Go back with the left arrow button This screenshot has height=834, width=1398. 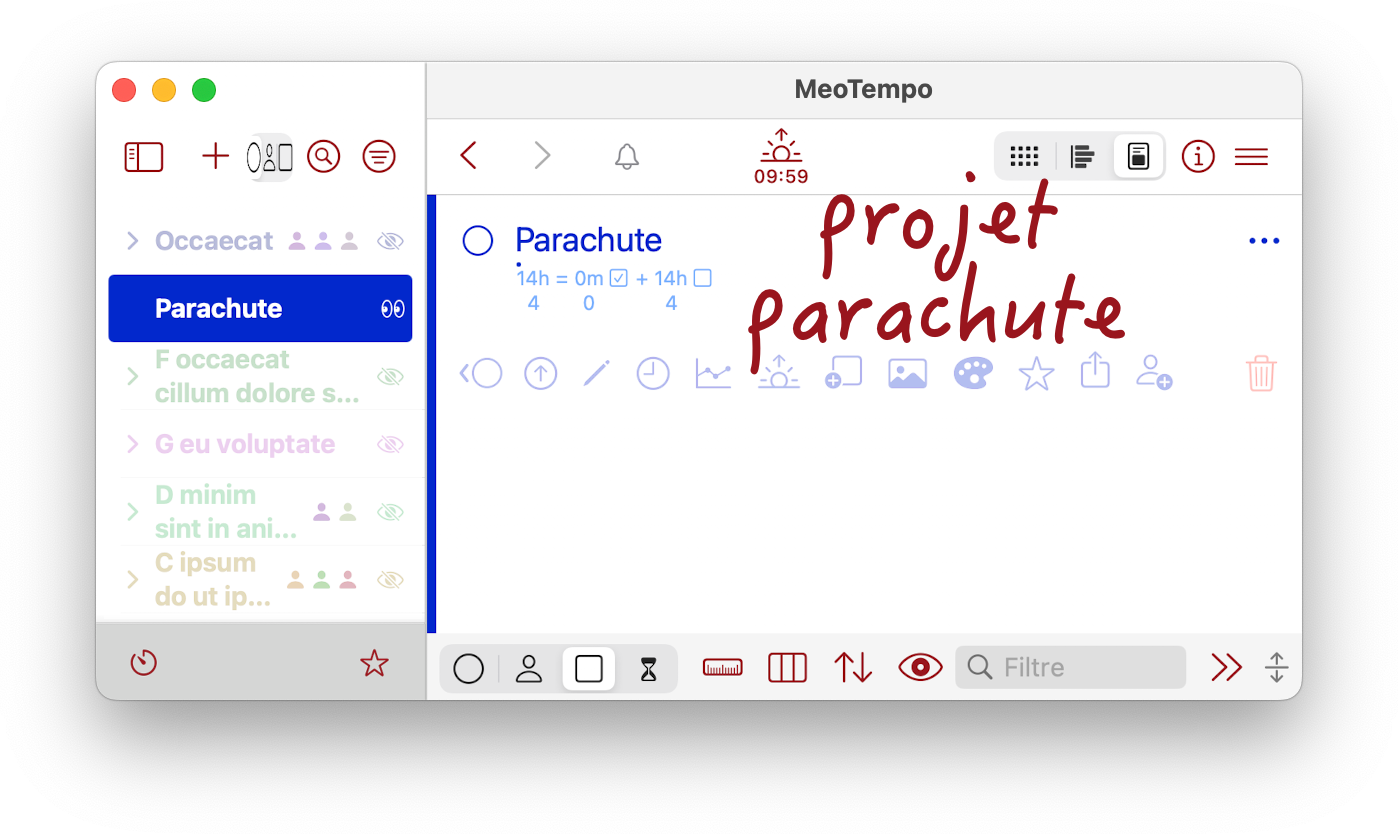[468, 156]
